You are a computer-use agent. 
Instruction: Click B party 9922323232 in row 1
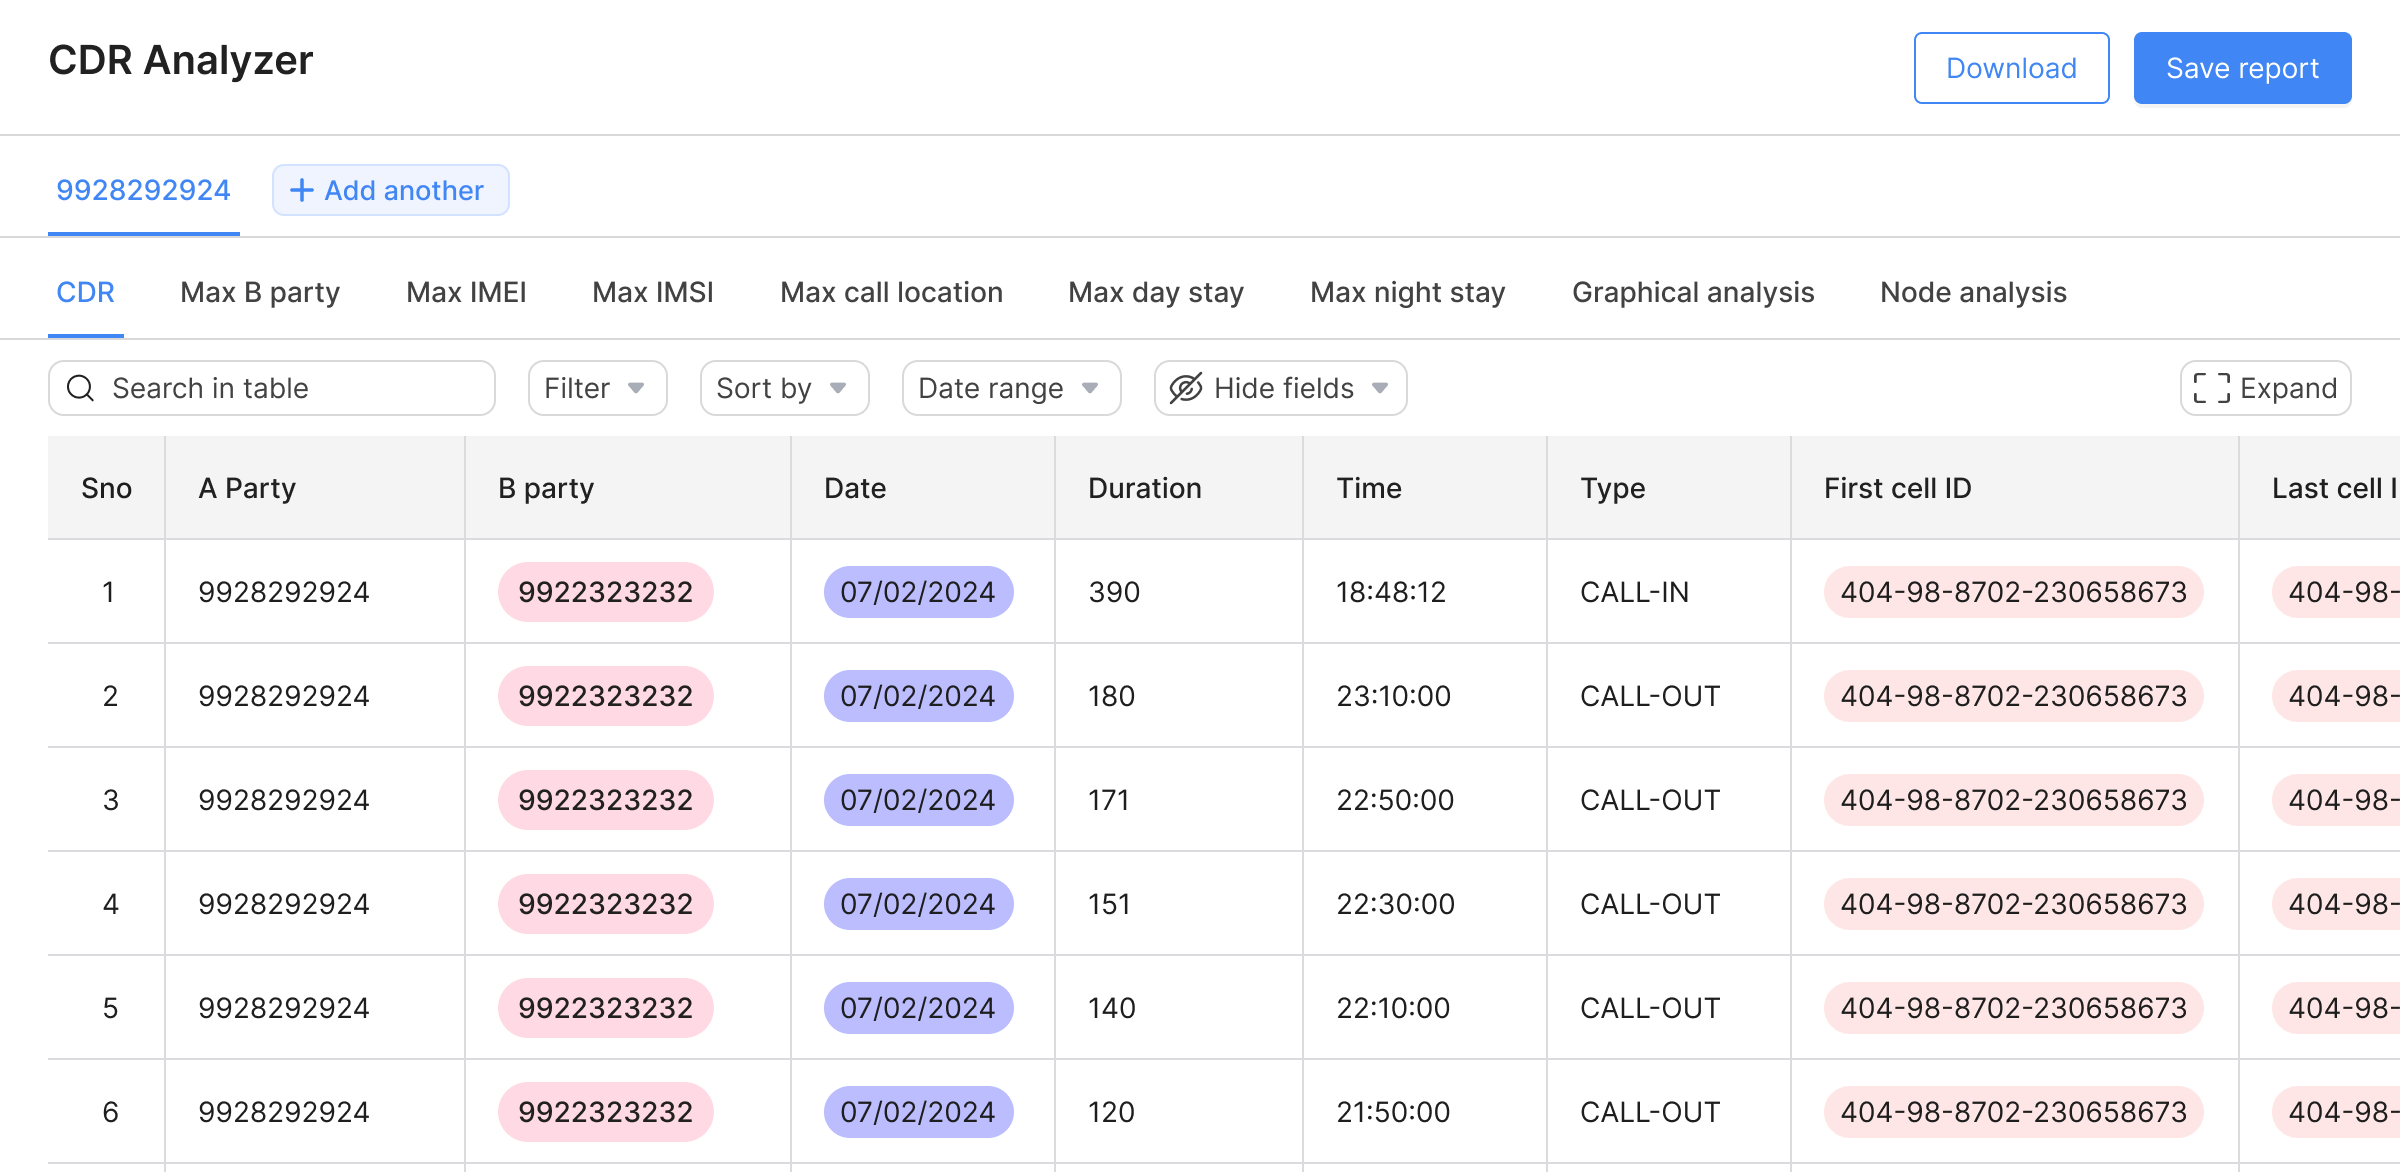coord(606,592)
